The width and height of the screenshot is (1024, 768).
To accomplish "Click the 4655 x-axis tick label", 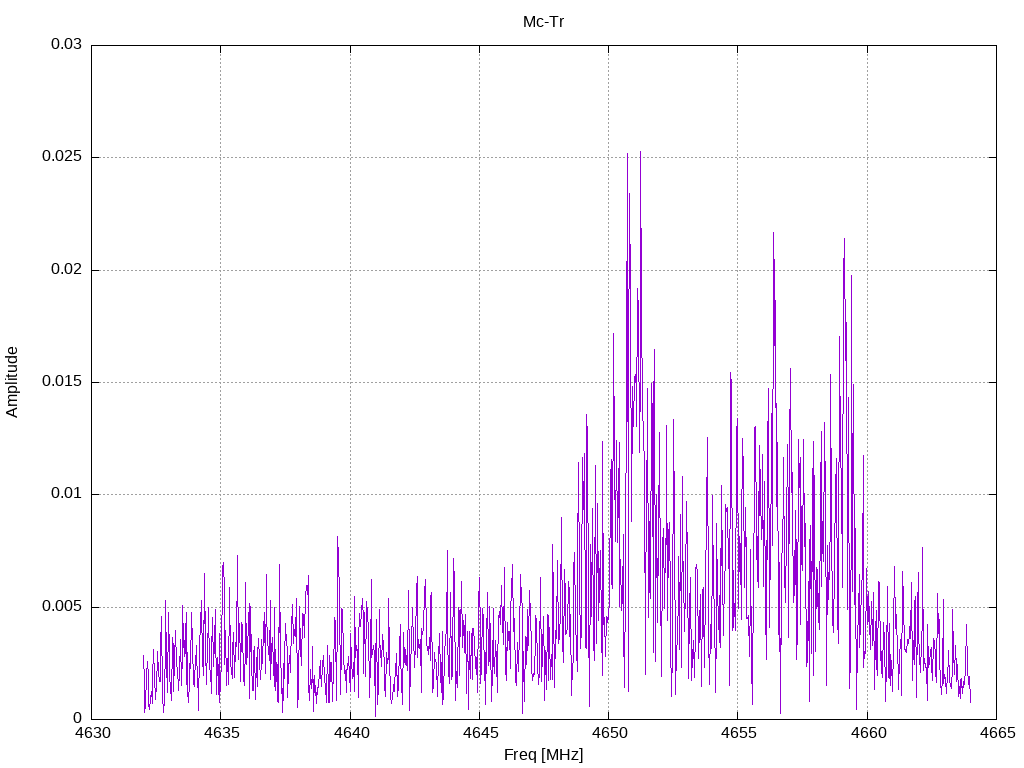I will [x=739, y=733].
